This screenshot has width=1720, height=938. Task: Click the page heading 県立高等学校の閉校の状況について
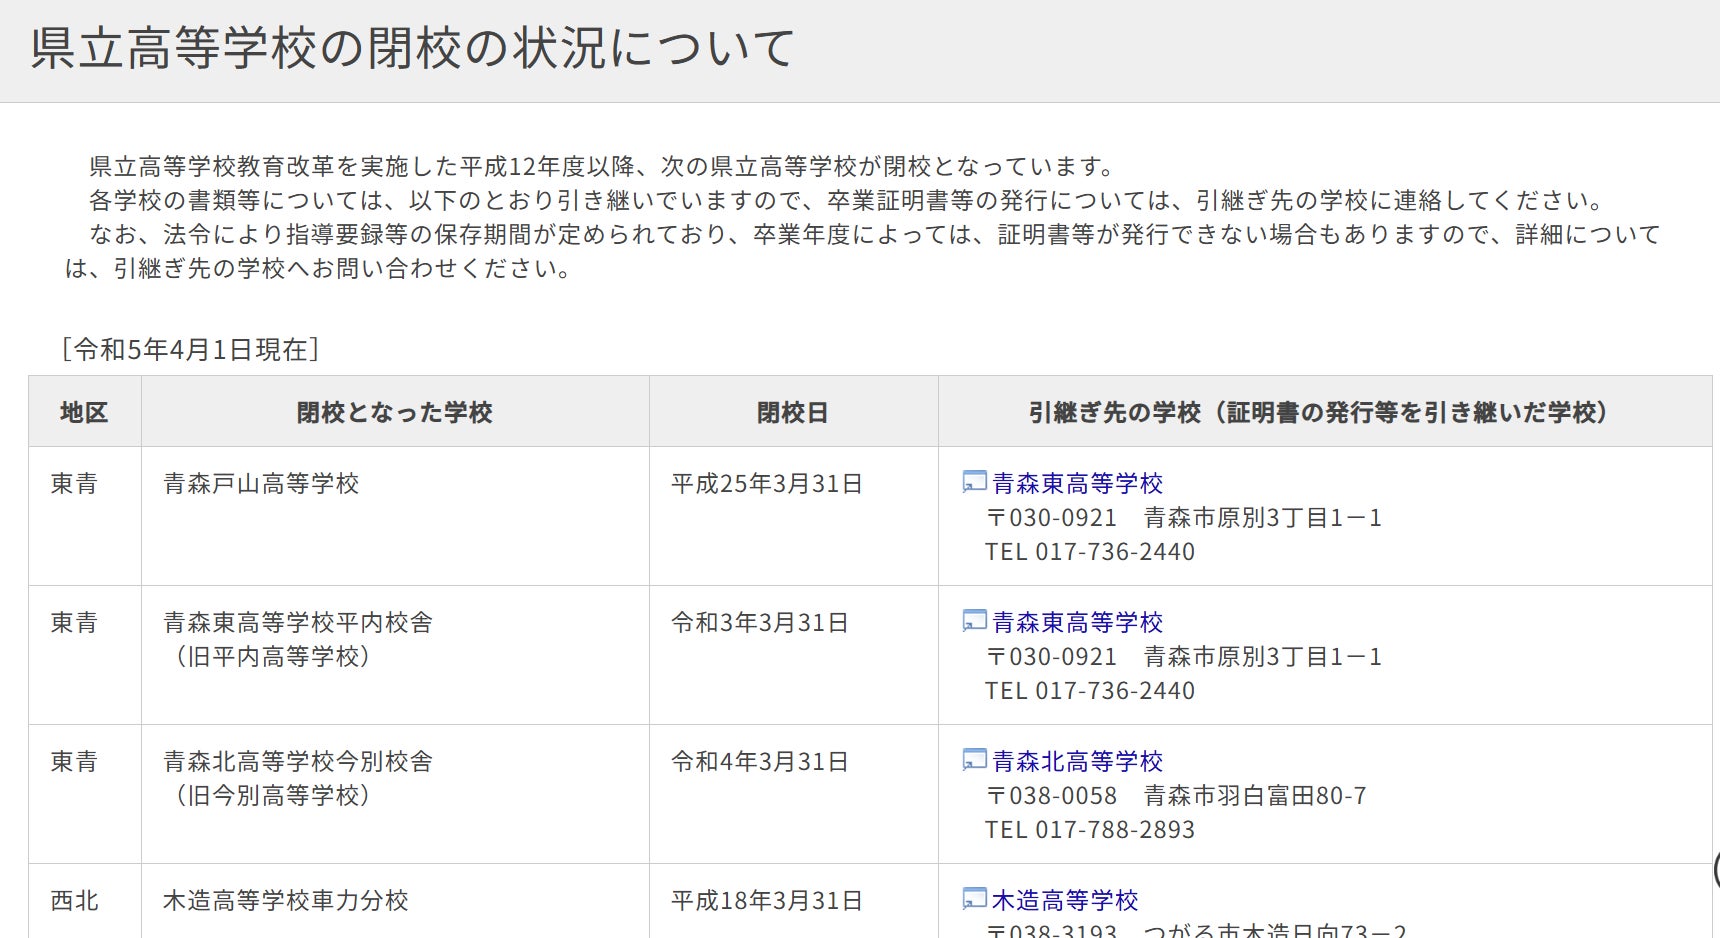[412, 48]
